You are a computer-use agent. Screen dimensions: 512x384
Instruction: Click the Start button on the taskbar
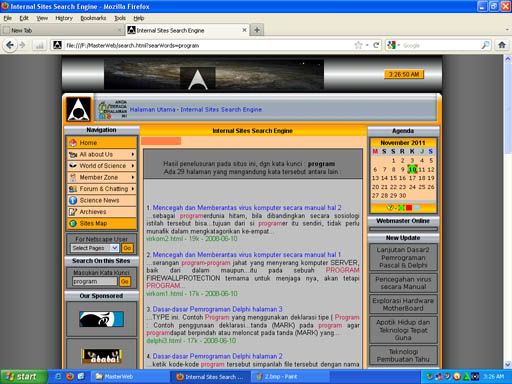(x=24, y=377)
